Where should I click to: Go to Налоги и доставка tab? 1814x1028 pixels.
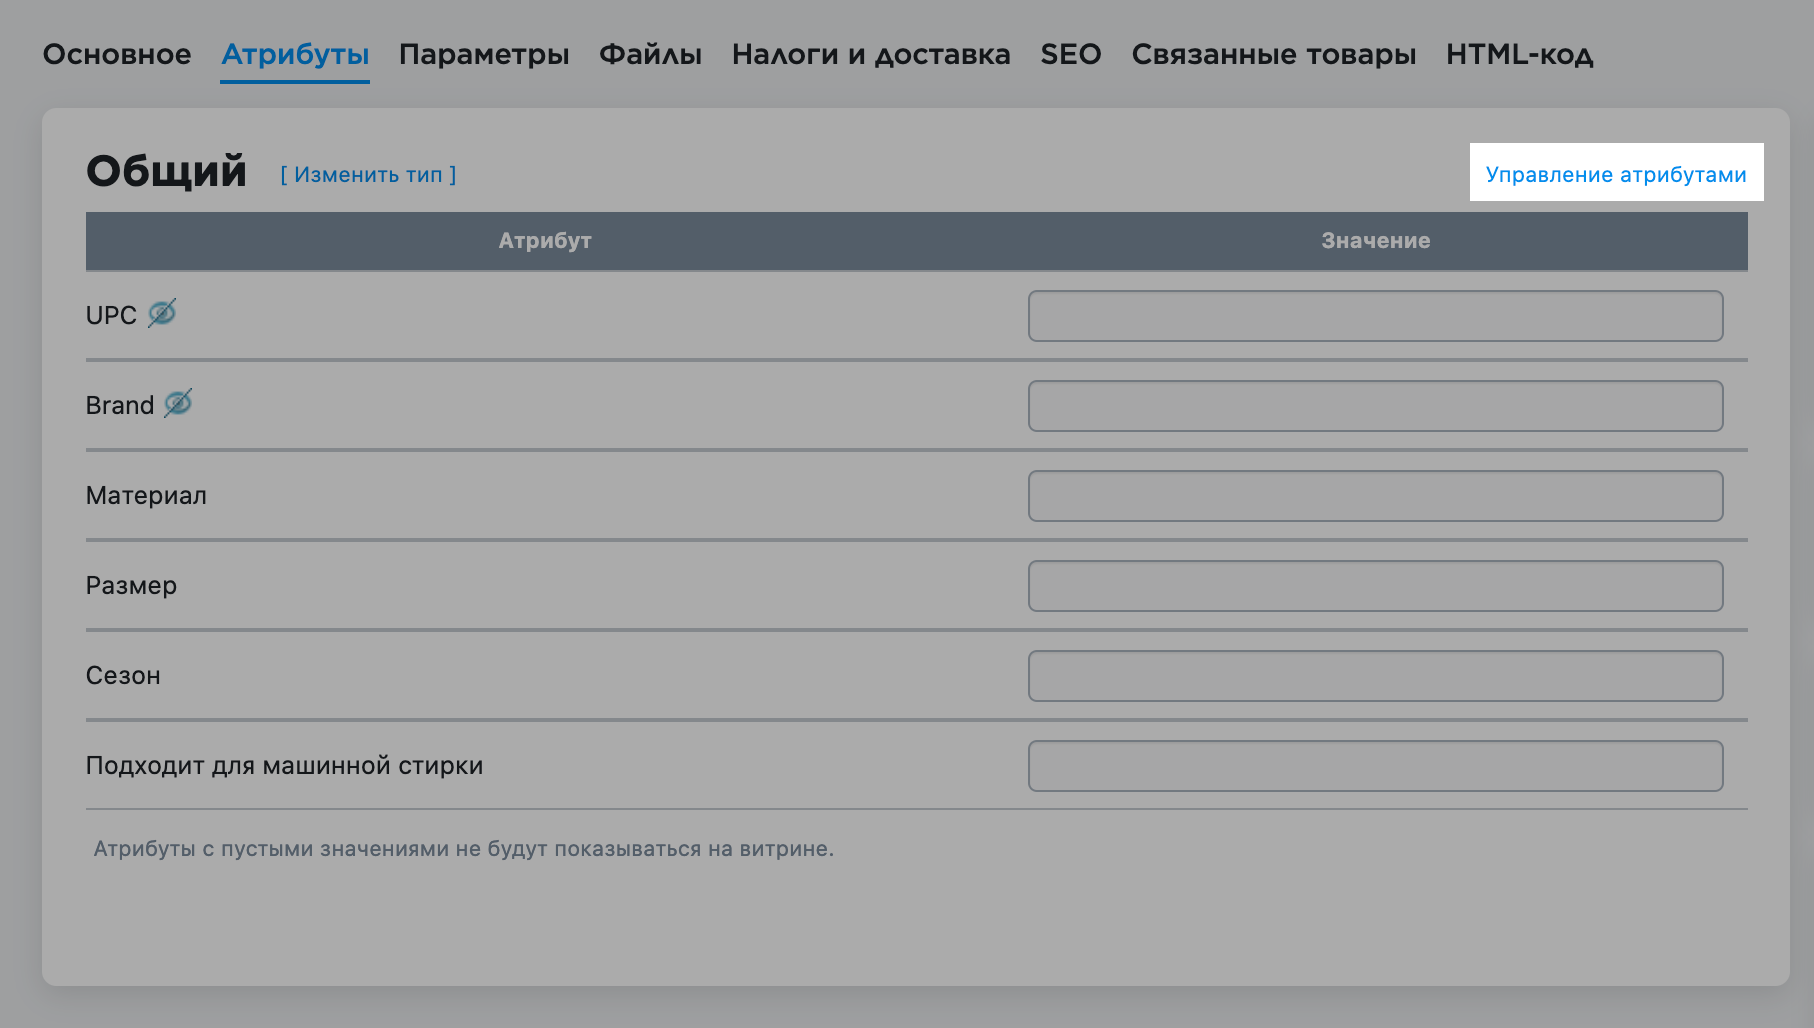coord(871,54)
